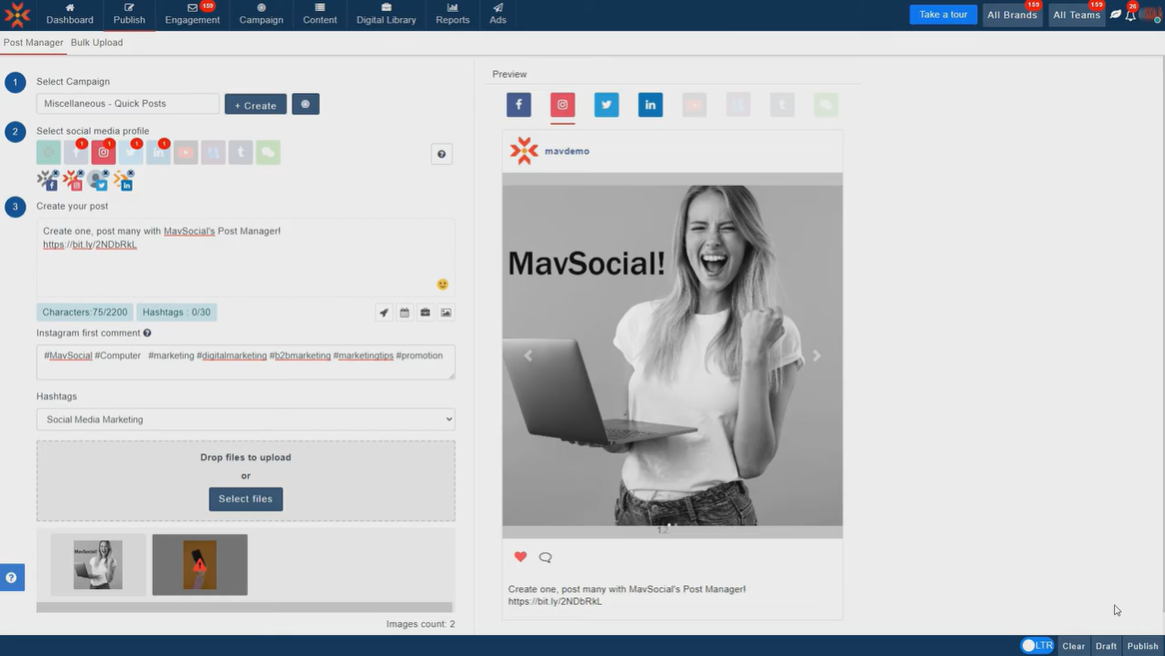Remove the selected Facebook profile avatar
Image resolution: width=1165 pixels, height=656 pixels.
pyautogui.click(x=54, y=173)
